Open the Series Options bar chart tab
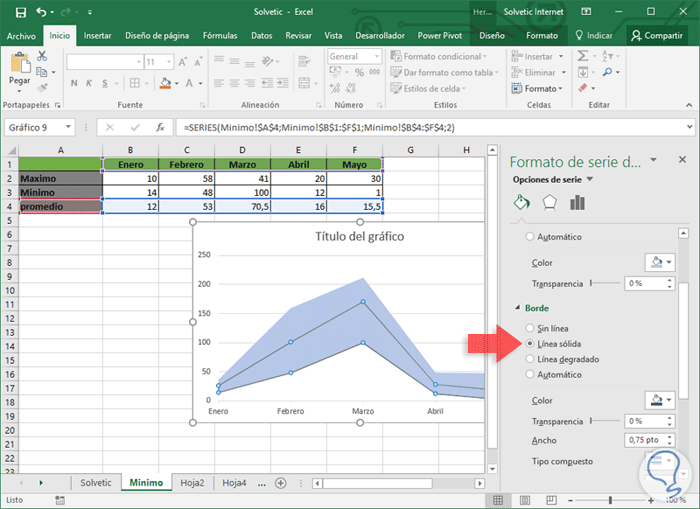This screenshot has width=700, height=509. tap(577, 203)
